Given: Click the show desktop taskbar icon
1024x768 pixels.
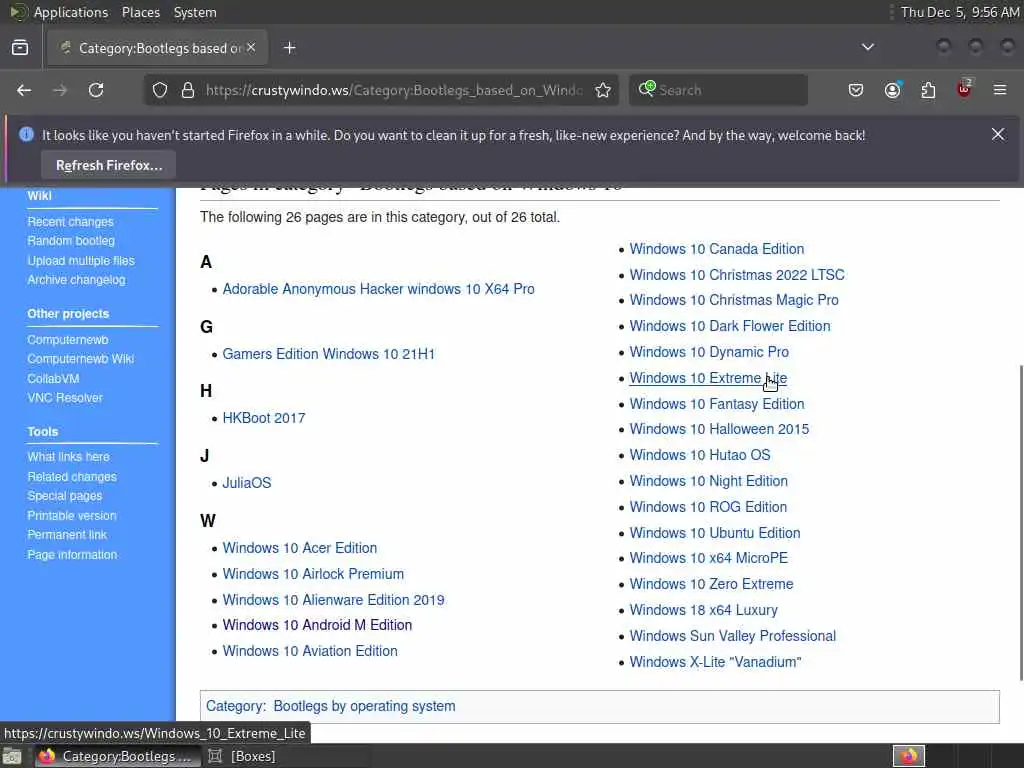Looking at the screenshot, I should point(12,756).
